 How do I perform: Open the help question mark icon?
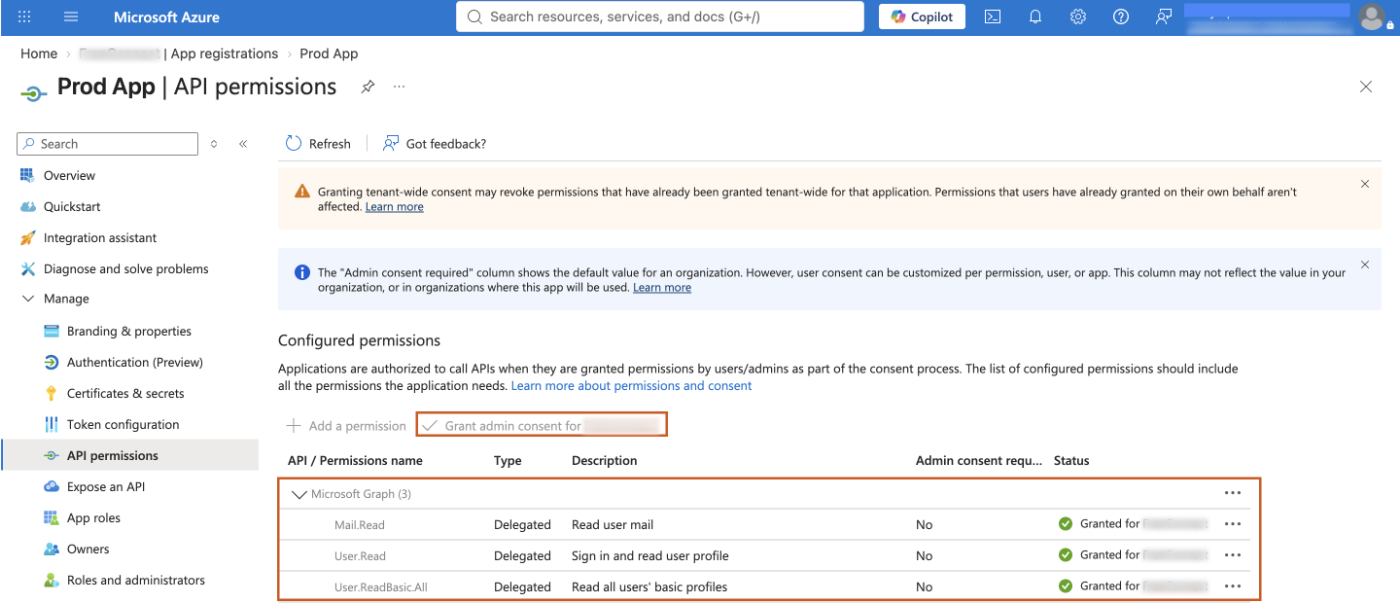(x=1121, y=17)
